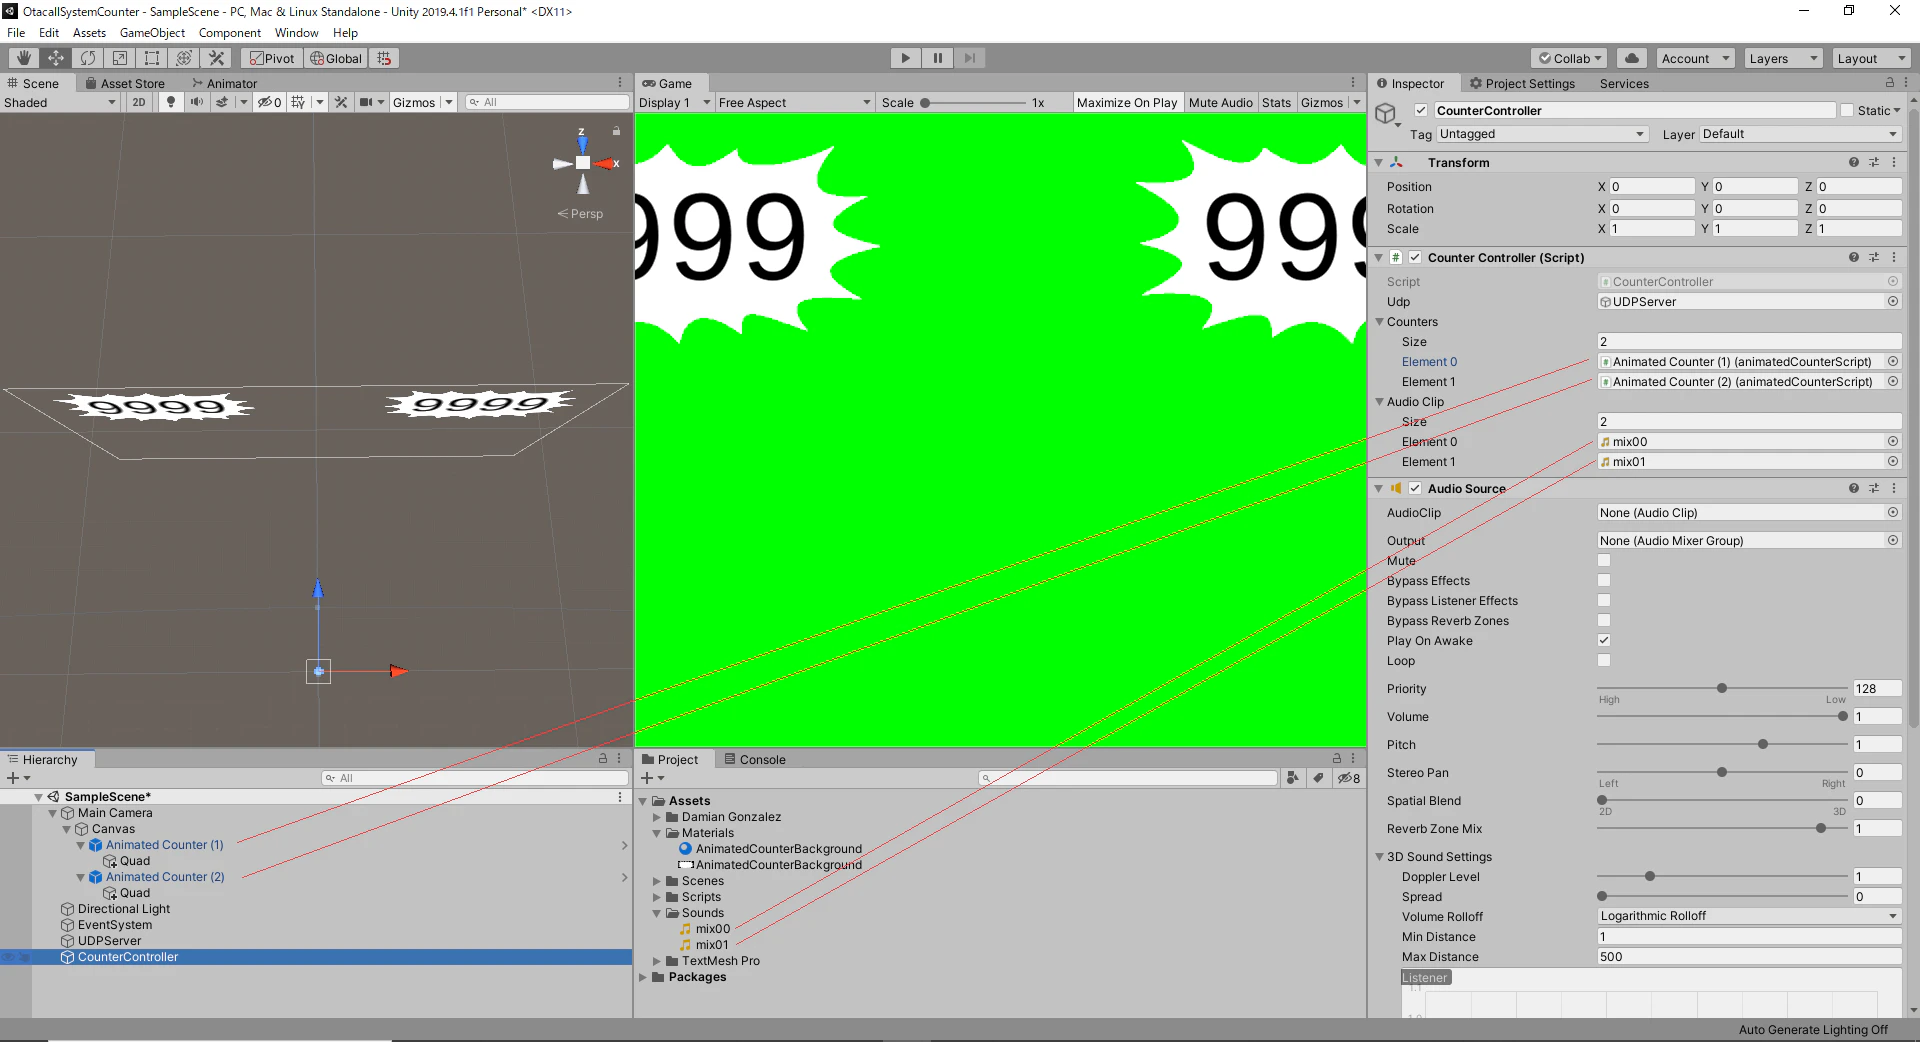The height and width of the screenshot is (1042, 1920).
Task: Enable the Mute checkbox
Action: click(1604, 560)
